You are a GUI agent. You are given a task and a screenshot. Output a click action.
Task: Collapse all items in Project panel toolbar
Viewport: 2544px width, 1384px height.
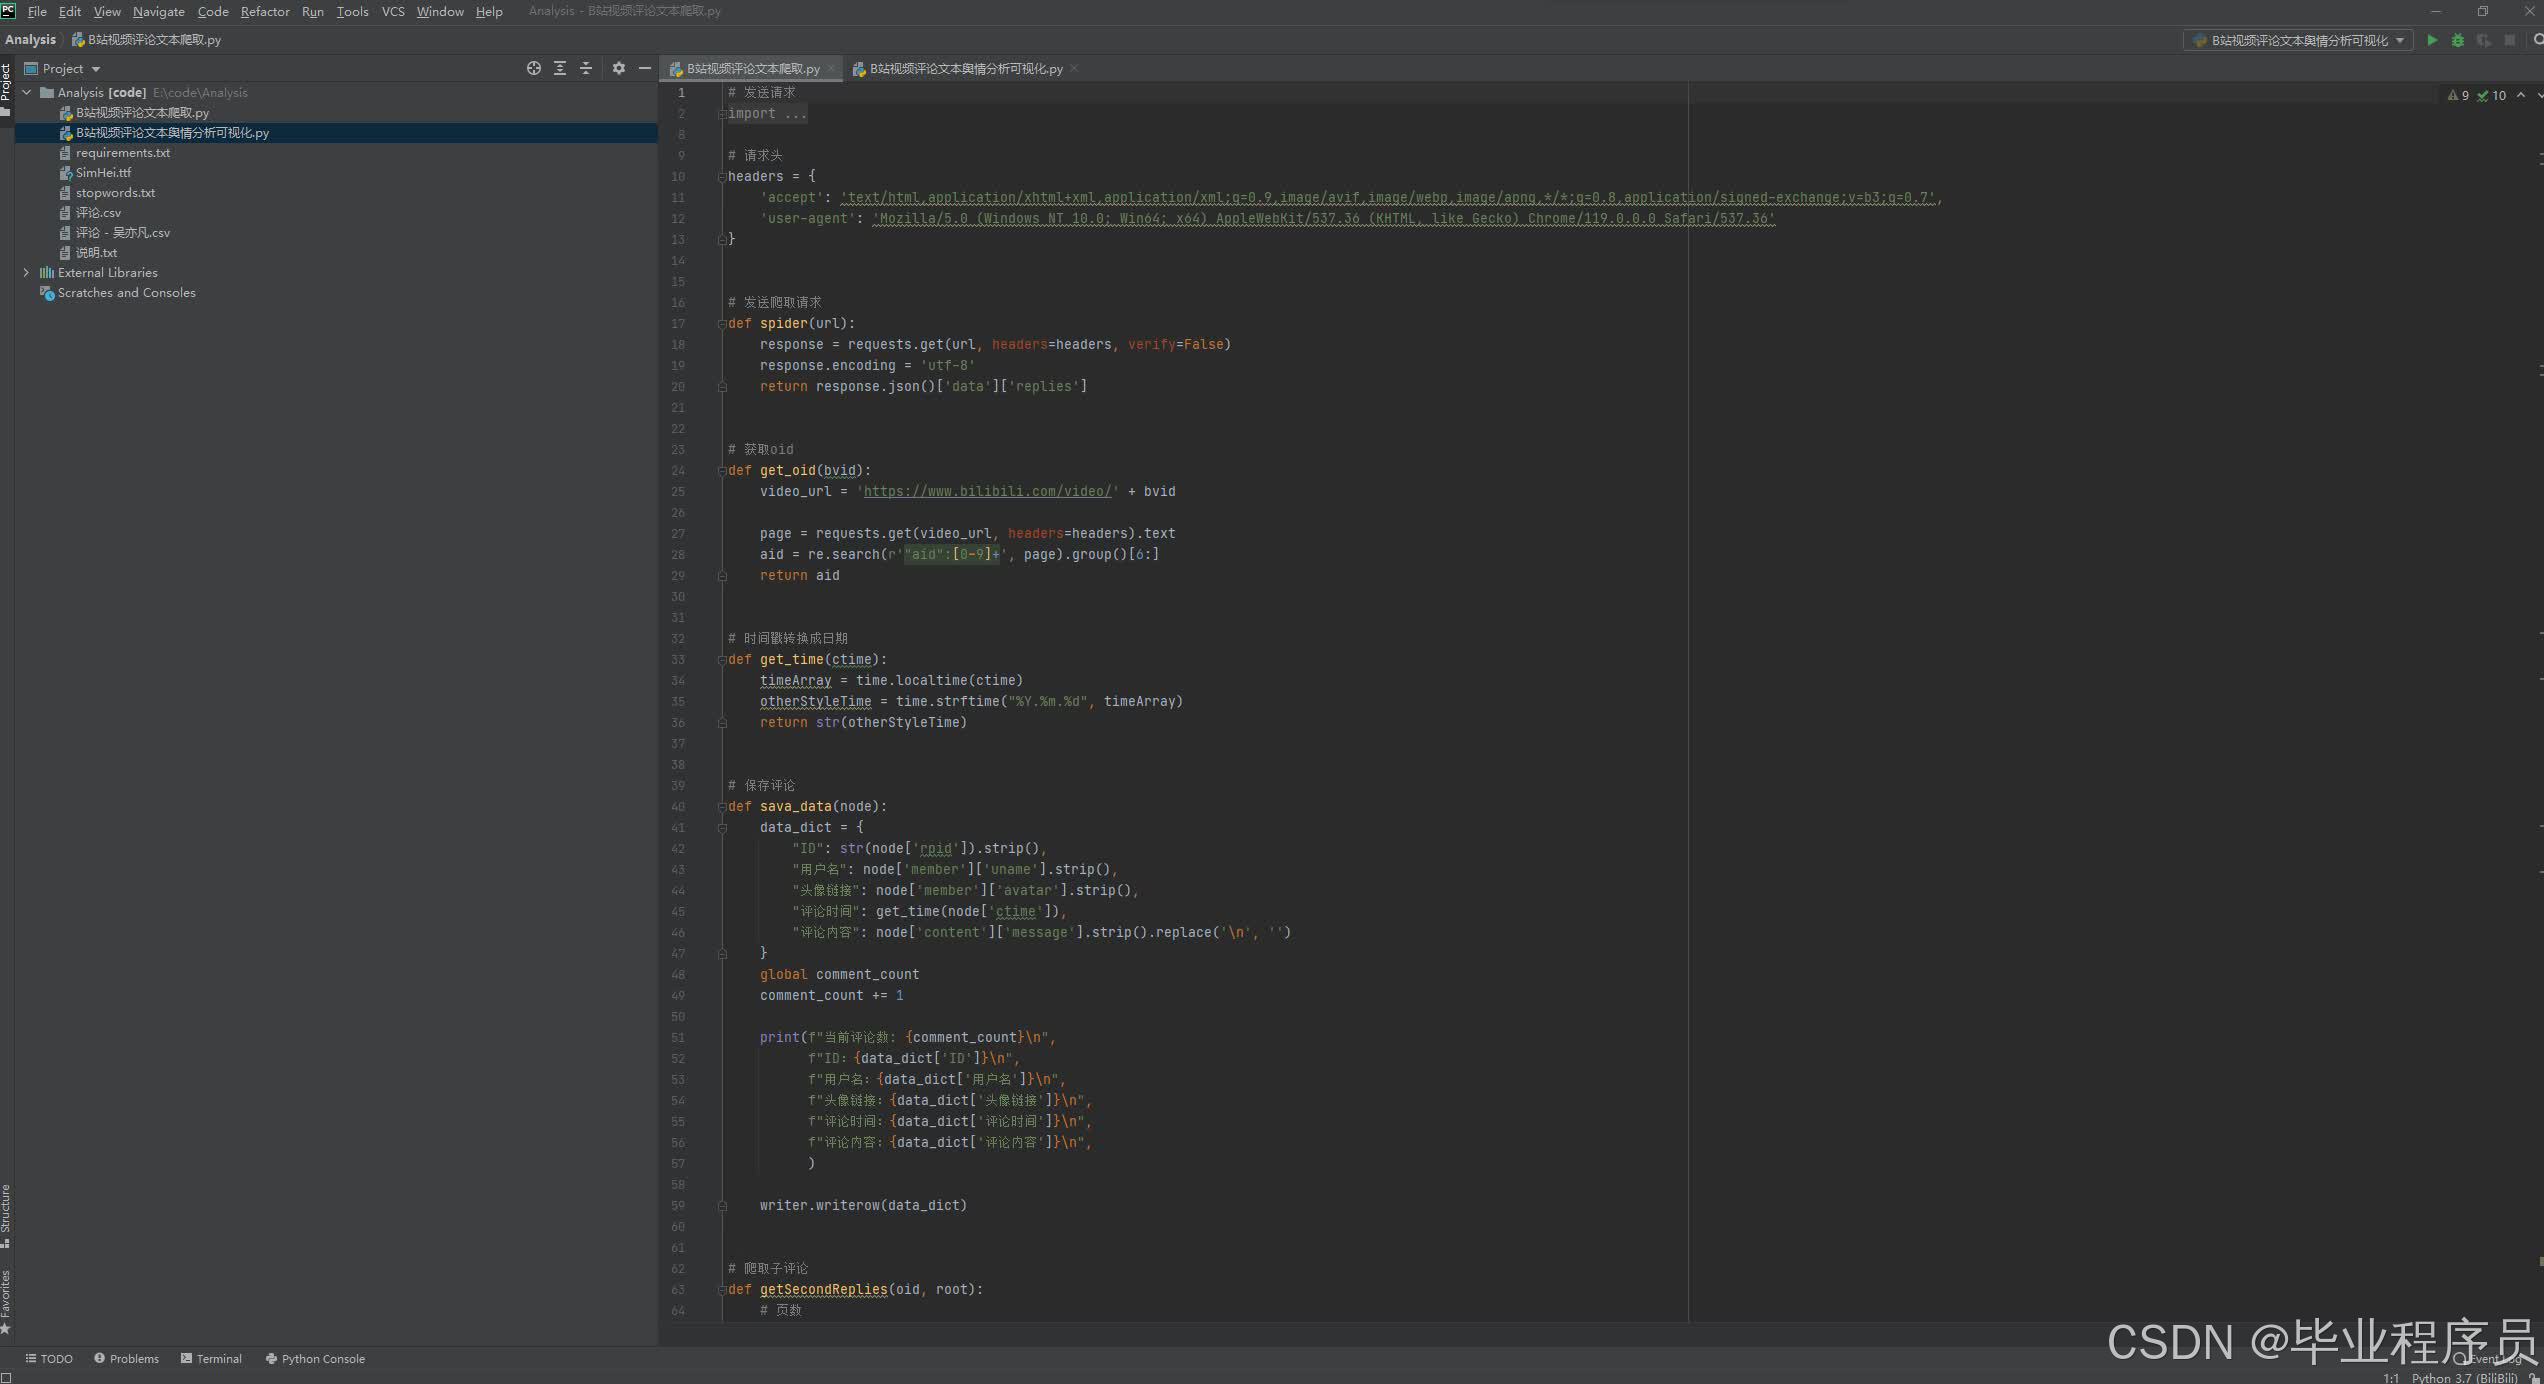(x=586, y=68)
